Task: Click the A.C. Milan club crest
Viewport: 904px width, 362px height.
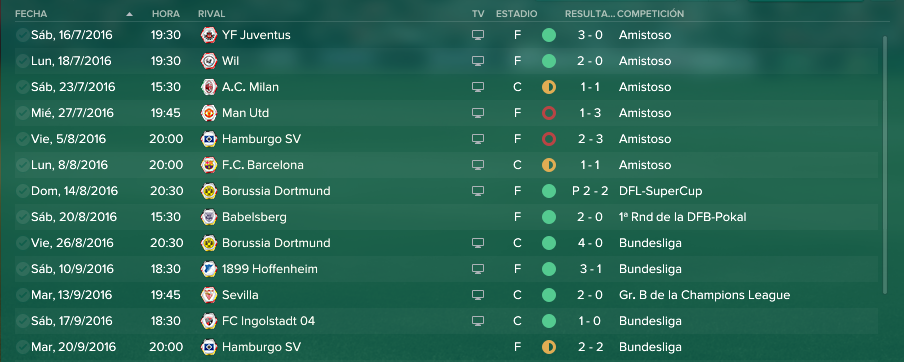Action: [x=208, y=87]
